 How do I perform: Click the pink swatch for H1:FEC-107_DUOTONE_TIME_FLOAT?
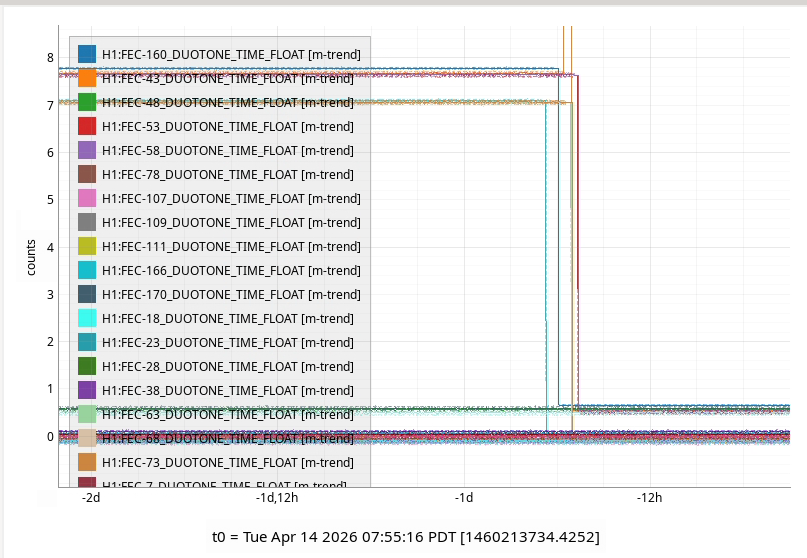click(87, 198)
